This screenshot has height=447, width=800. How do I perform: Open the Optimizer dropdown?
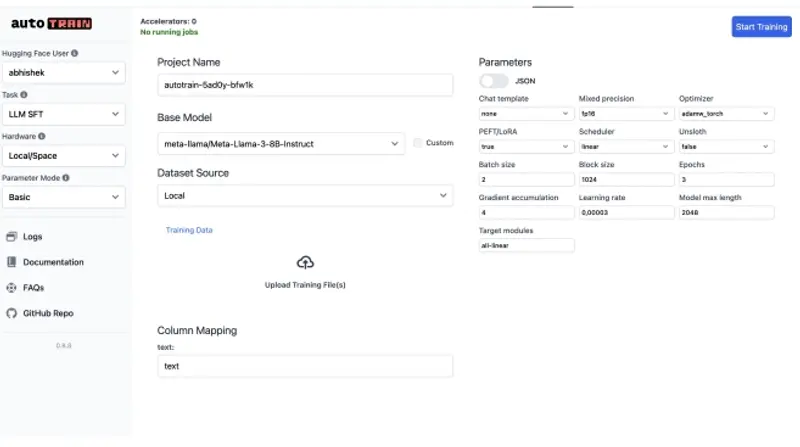(726, 114)
